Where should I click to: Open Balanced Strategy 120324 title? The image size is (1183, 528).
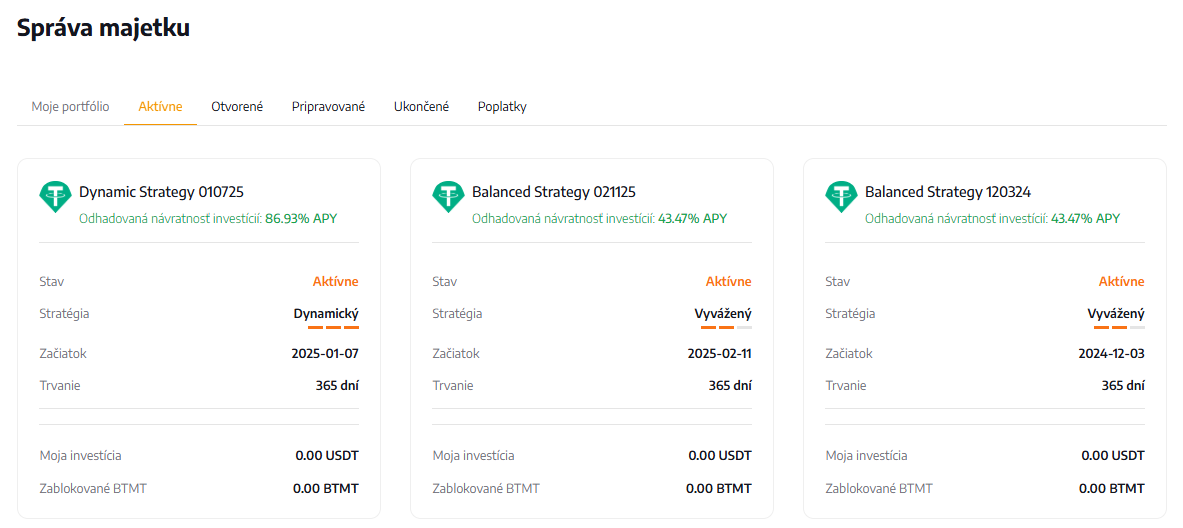947,192
